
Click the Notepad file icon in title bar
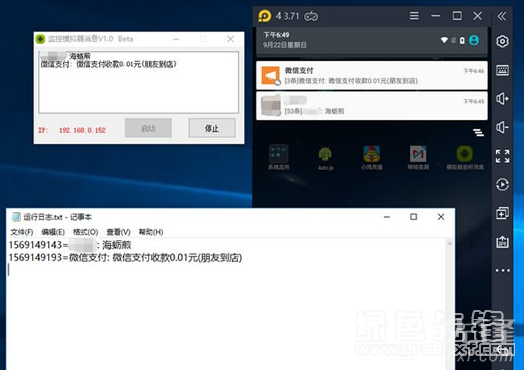(16, 217)
